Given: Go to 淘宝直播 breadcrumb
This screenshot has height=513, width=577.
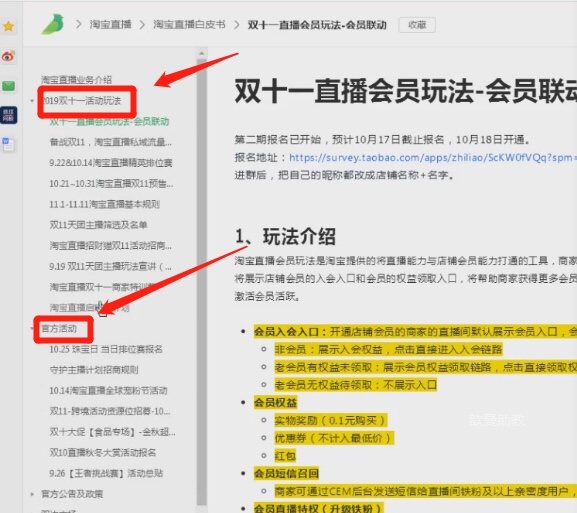Looking at the screenshot, I should [110, 25].
